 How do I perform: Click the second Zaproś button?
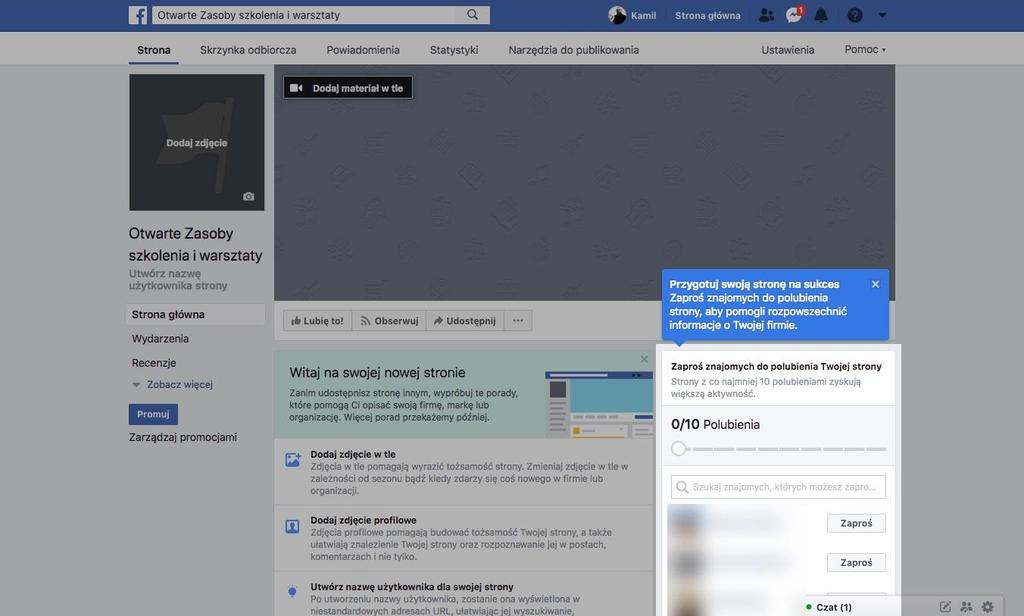pyautogui.click(x=856, y=562)
